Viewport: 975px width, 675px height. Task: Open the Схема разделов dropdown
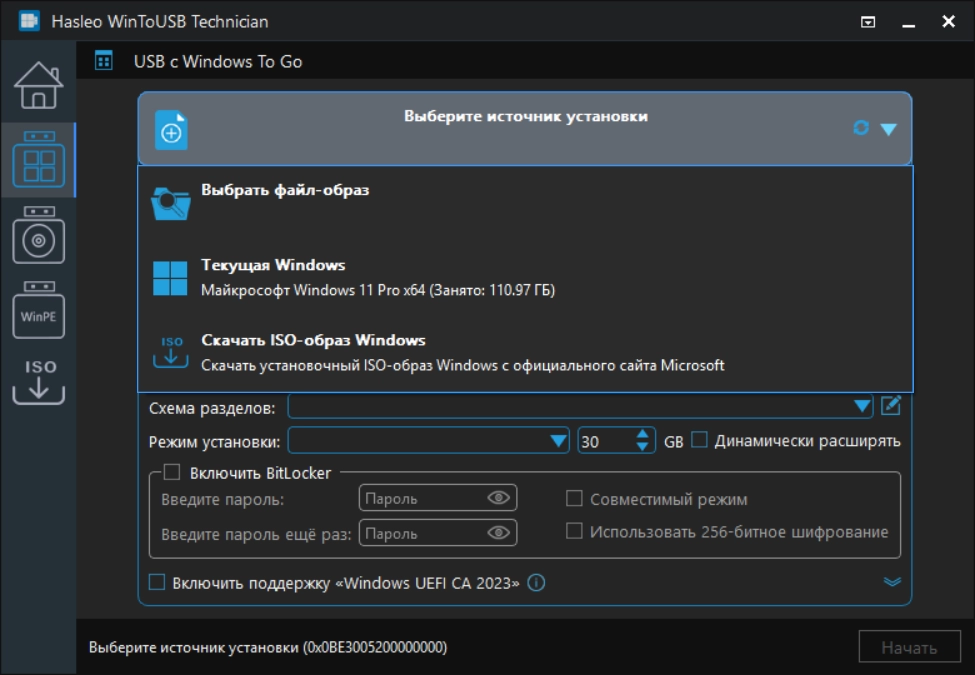(x=862, y=406)
